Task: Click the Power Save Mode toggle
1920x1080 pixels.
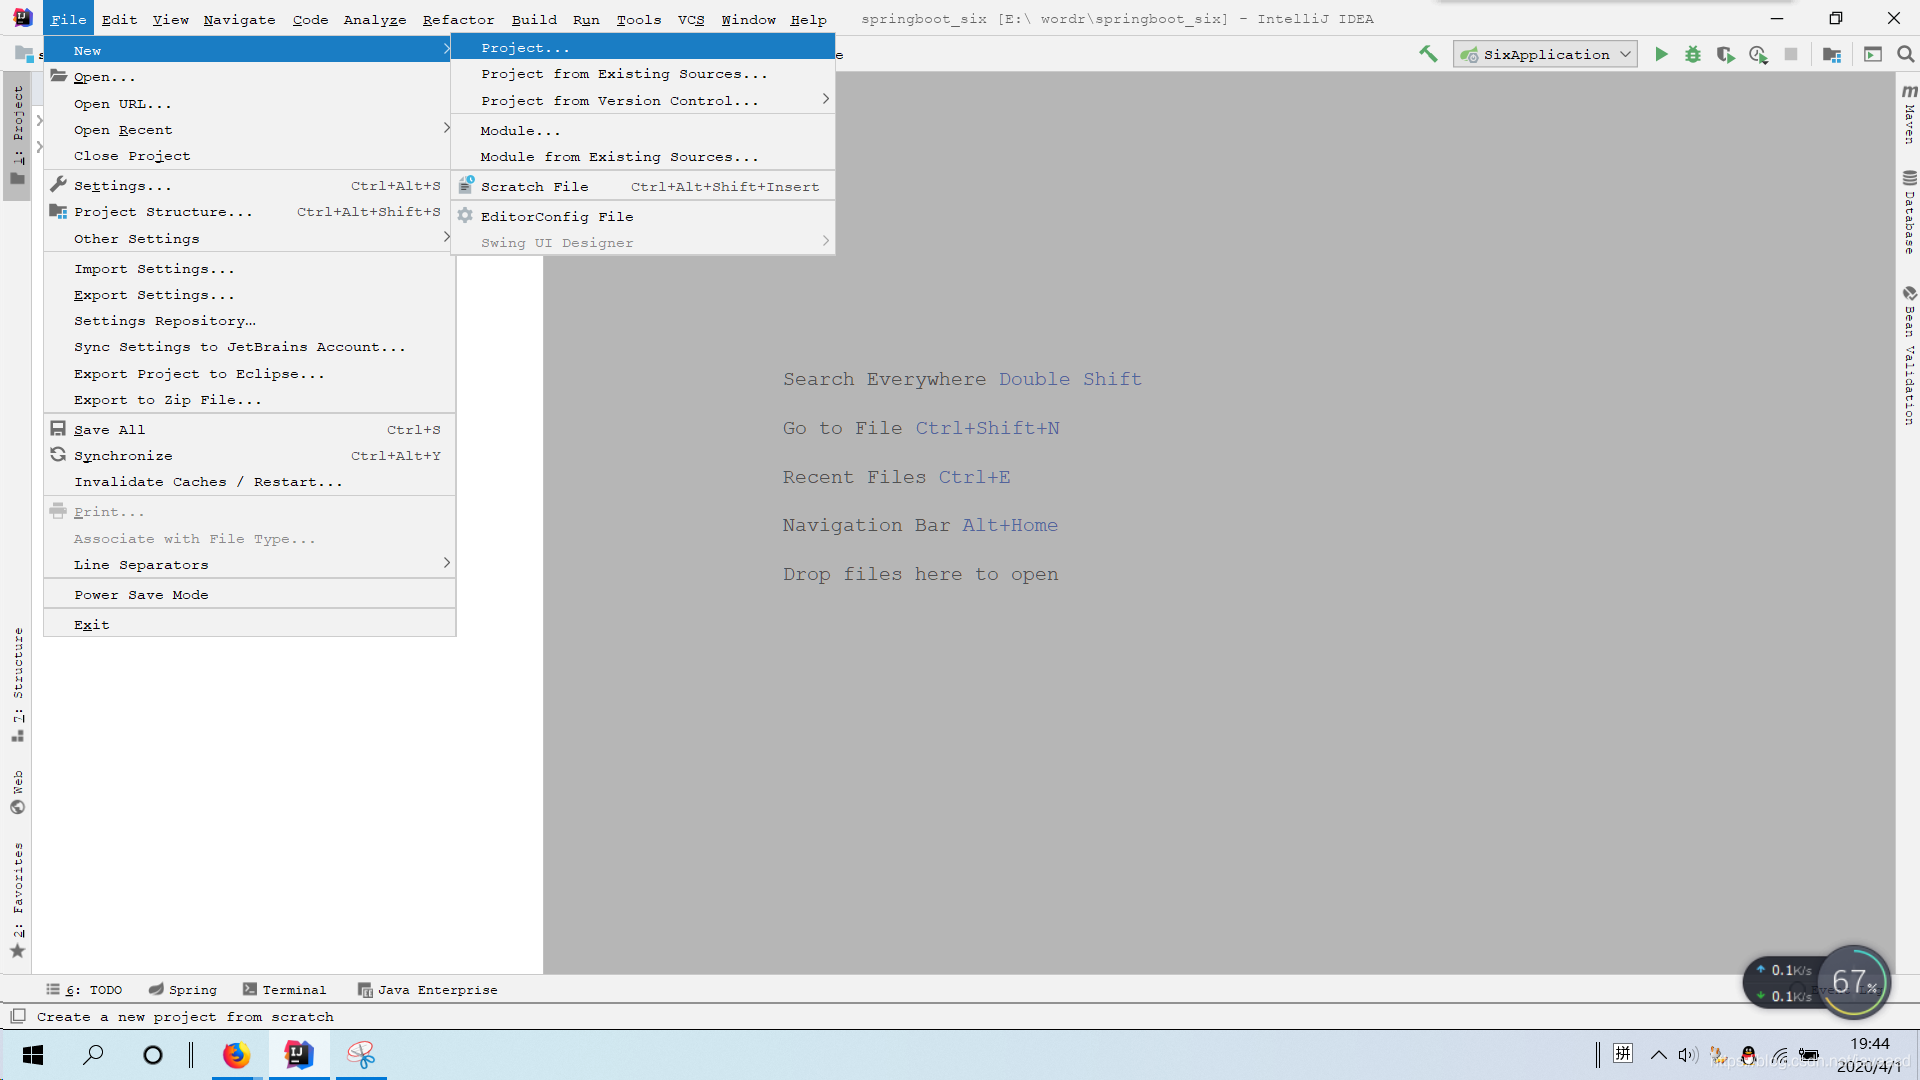Action: [x=141, y=593]
